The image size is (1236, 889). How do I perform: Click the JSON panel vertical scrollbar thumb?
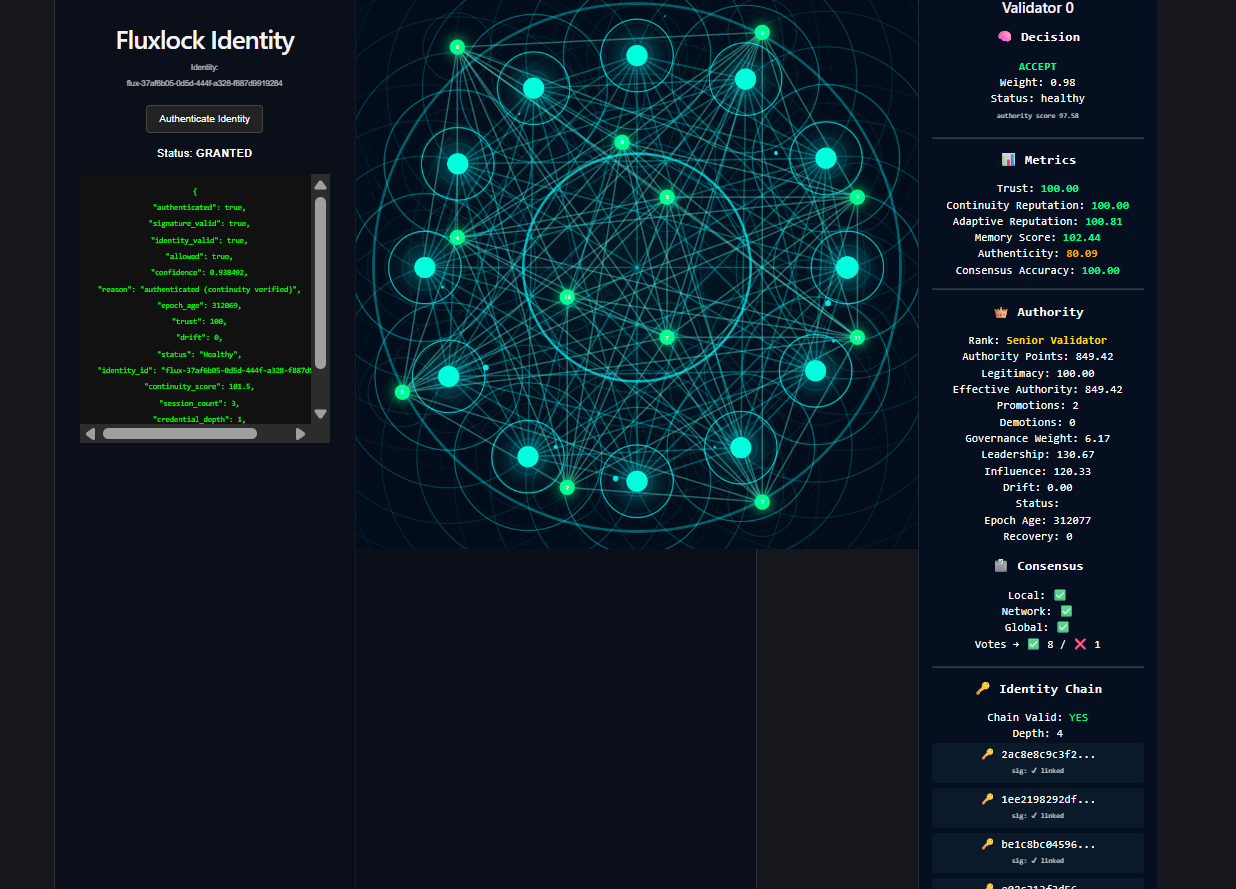[x=320, y=282]
